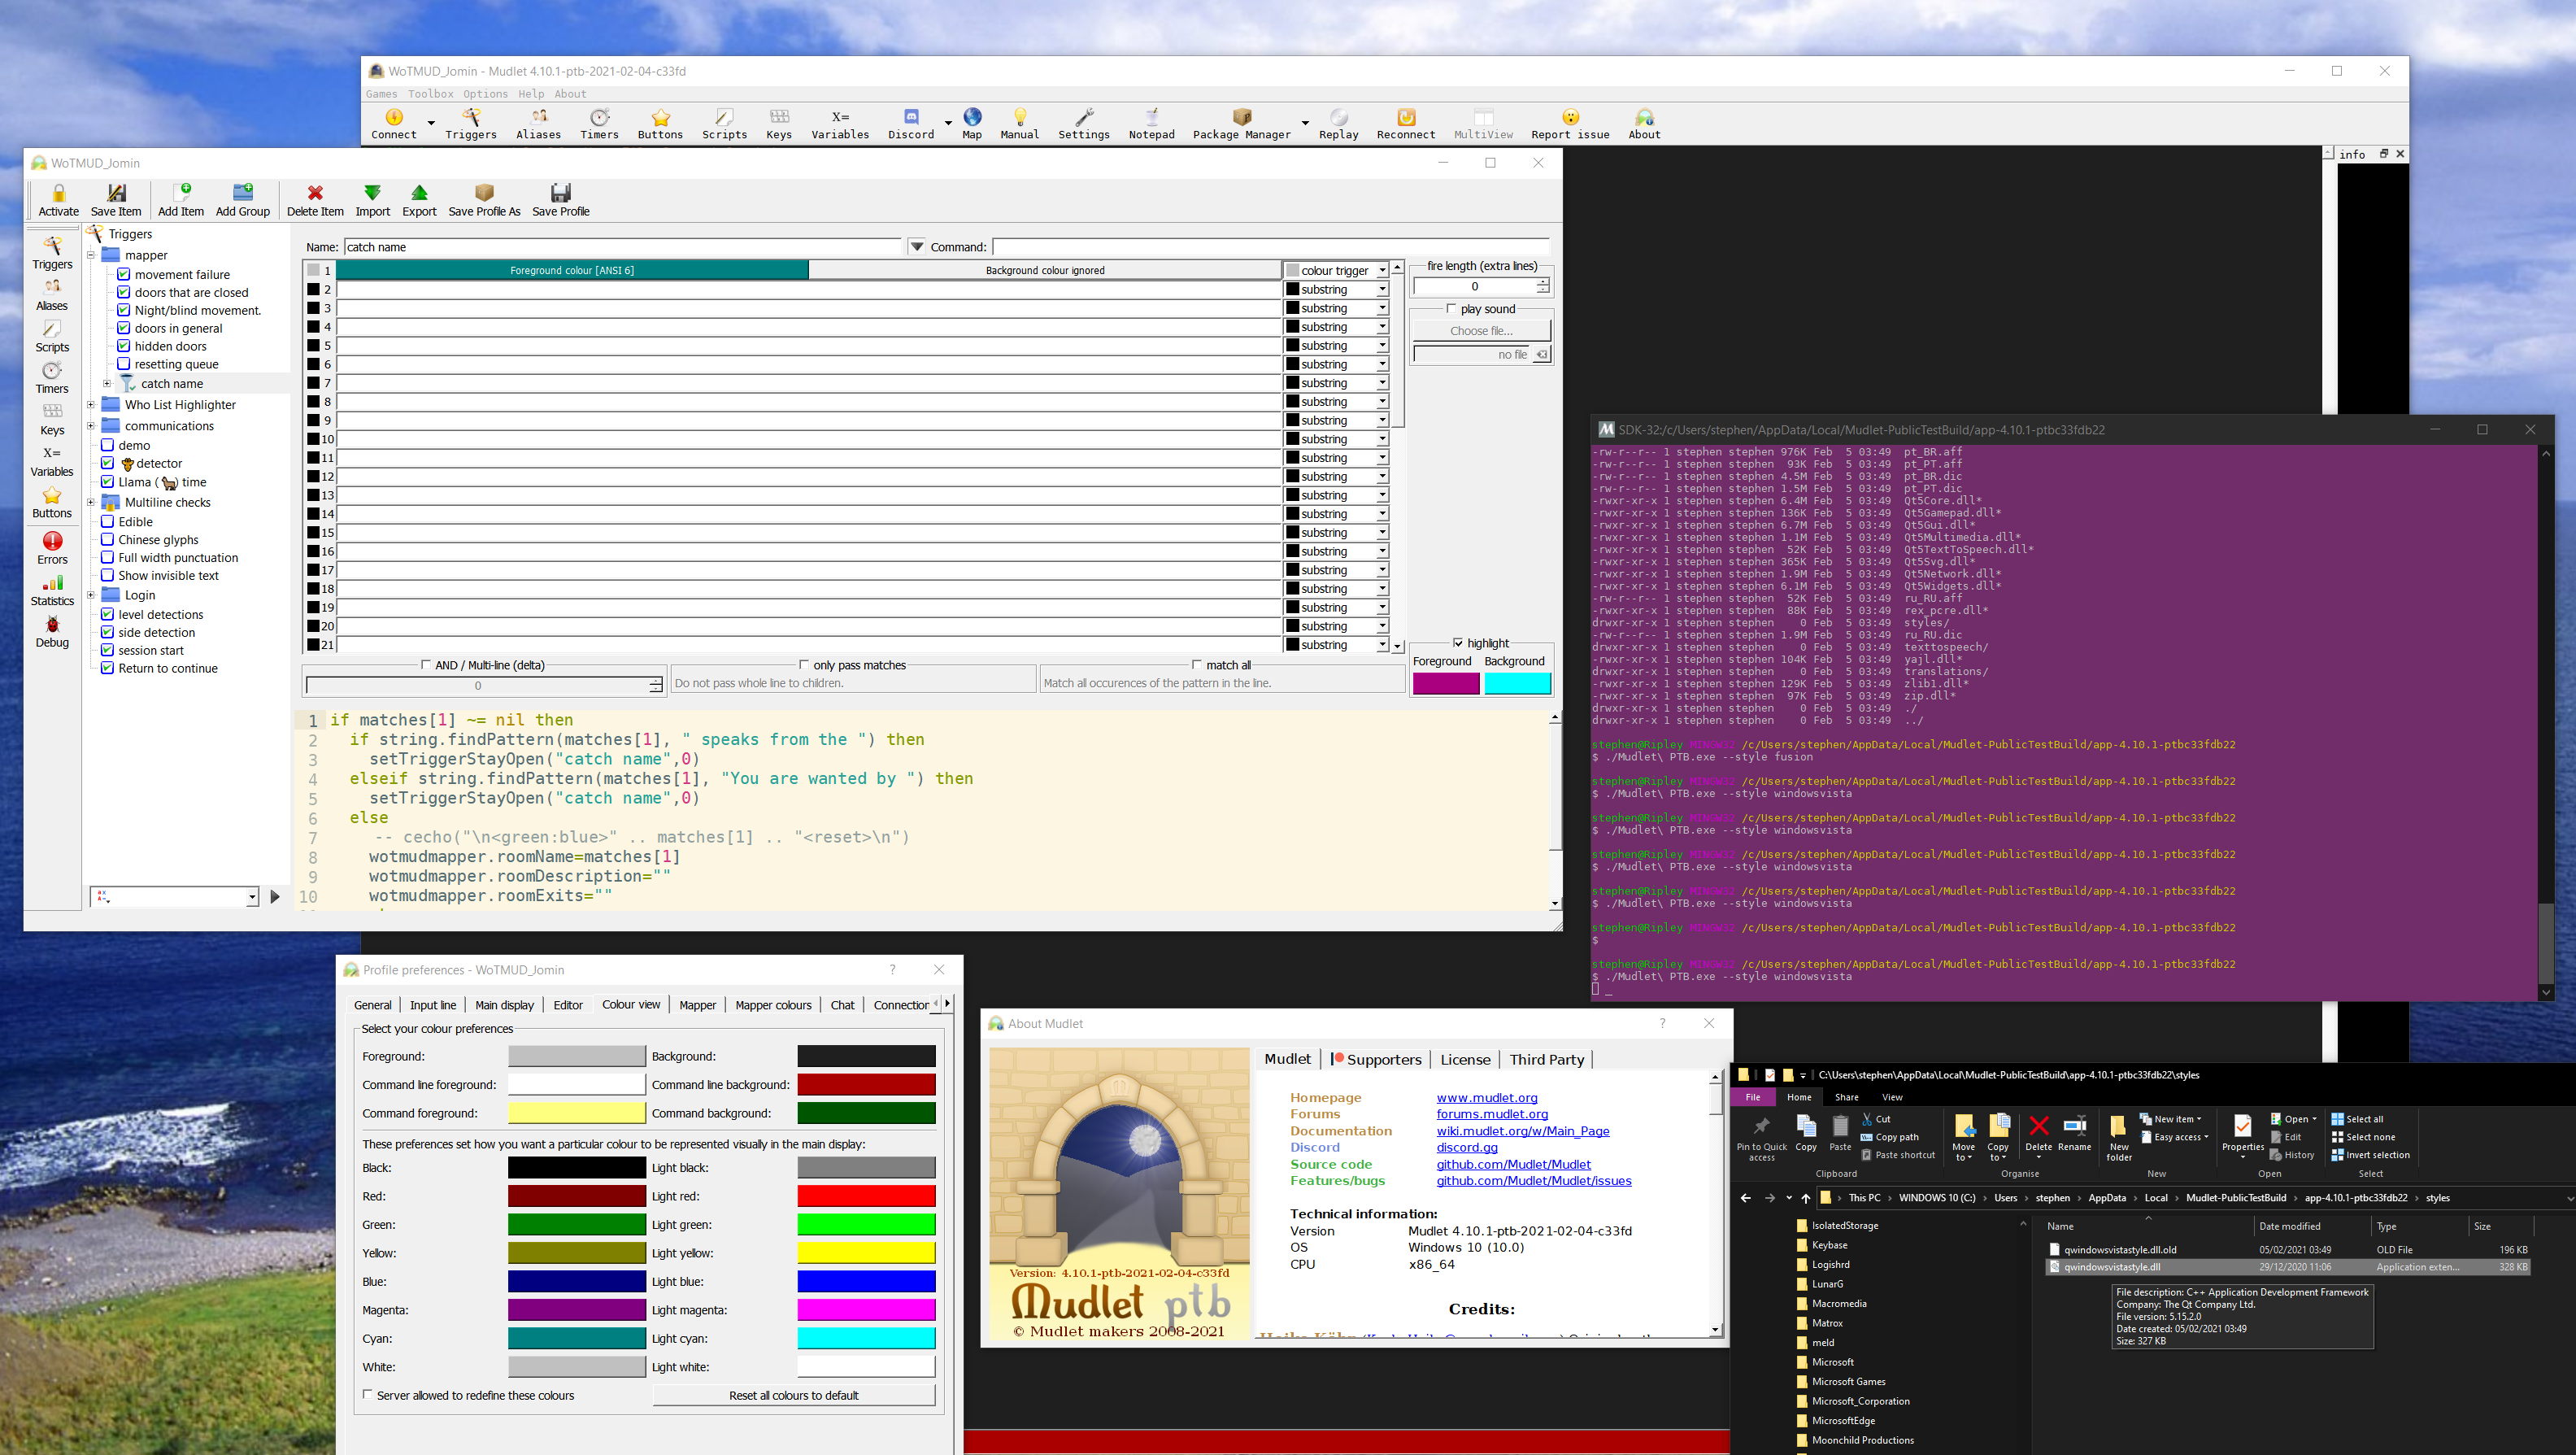Open the www.mudlet.org homepage link
This screenshot has height=1455, width=2576.
[1487, 1097]
